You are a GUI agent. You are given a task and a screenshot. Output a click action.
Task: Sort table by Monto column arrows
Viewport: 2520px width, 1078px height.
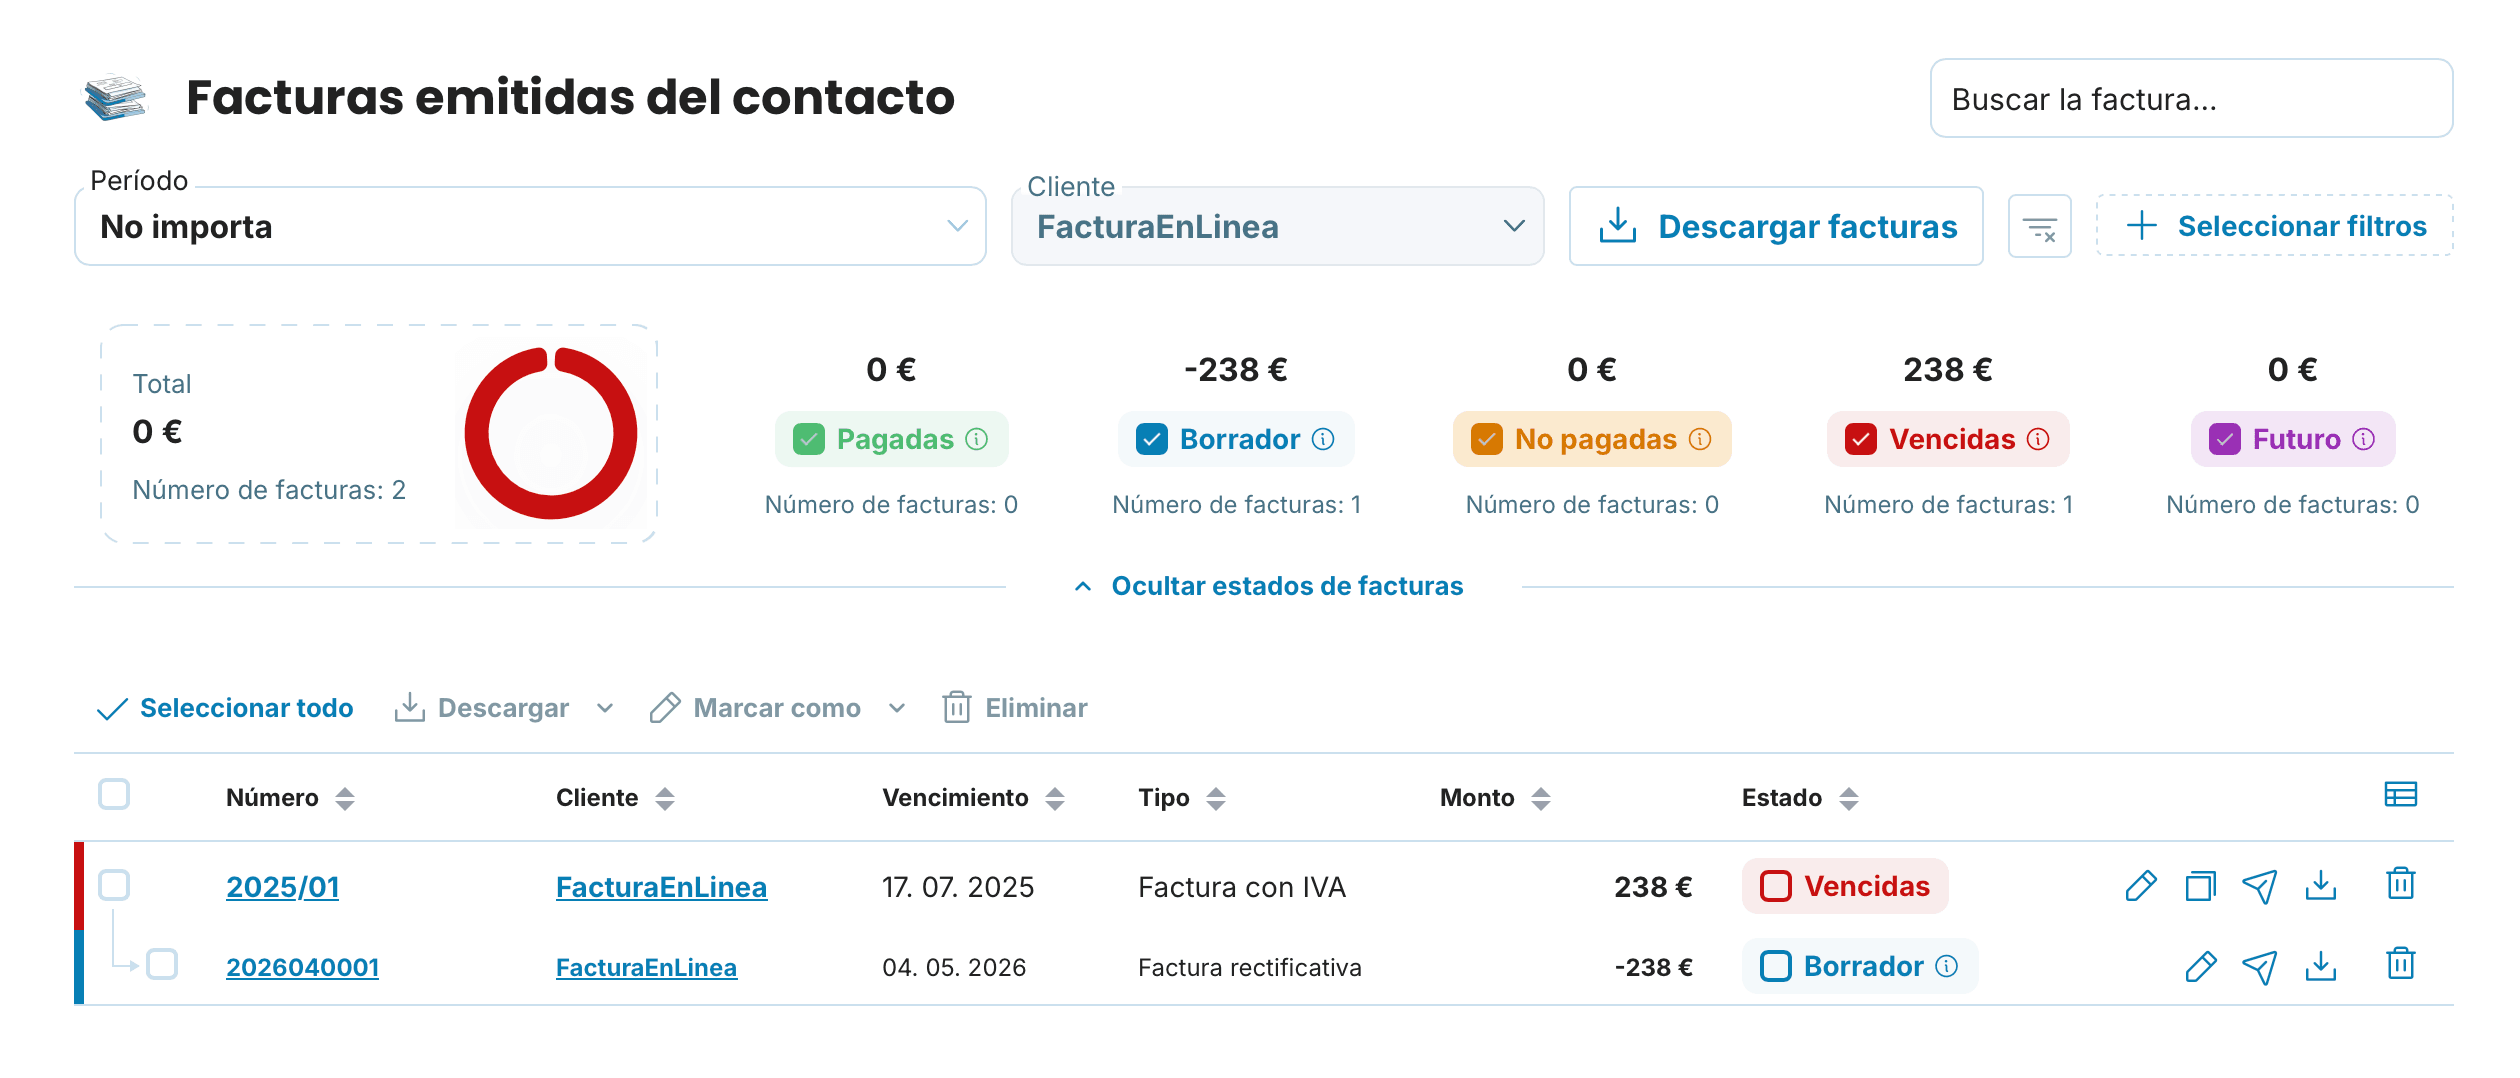click(x=1541, y=798)
